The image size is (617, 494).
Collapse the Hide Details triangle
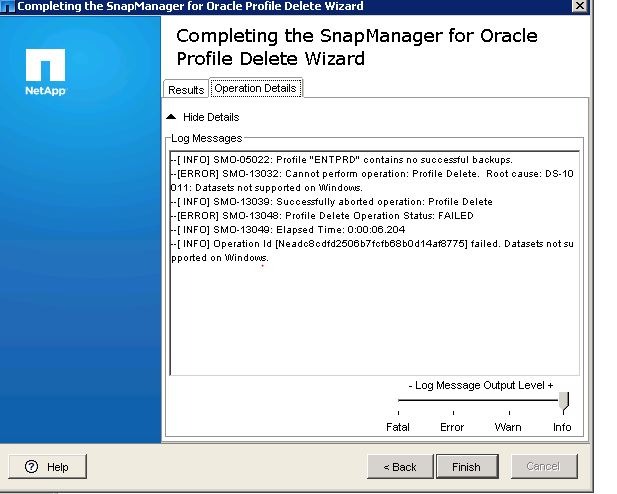(171, 117)
